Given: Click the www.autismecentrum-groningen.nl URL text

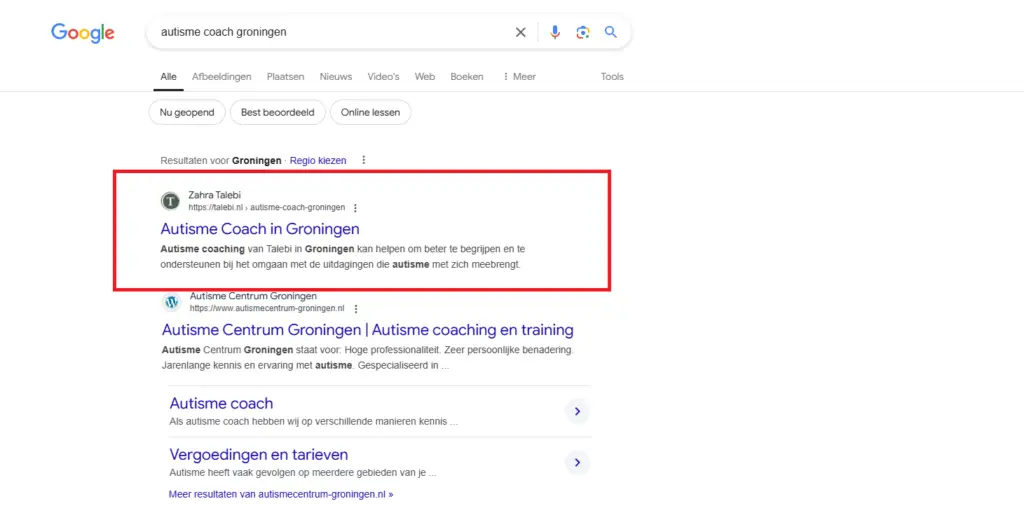Looking at the screenshot, I should pos(267,308).
